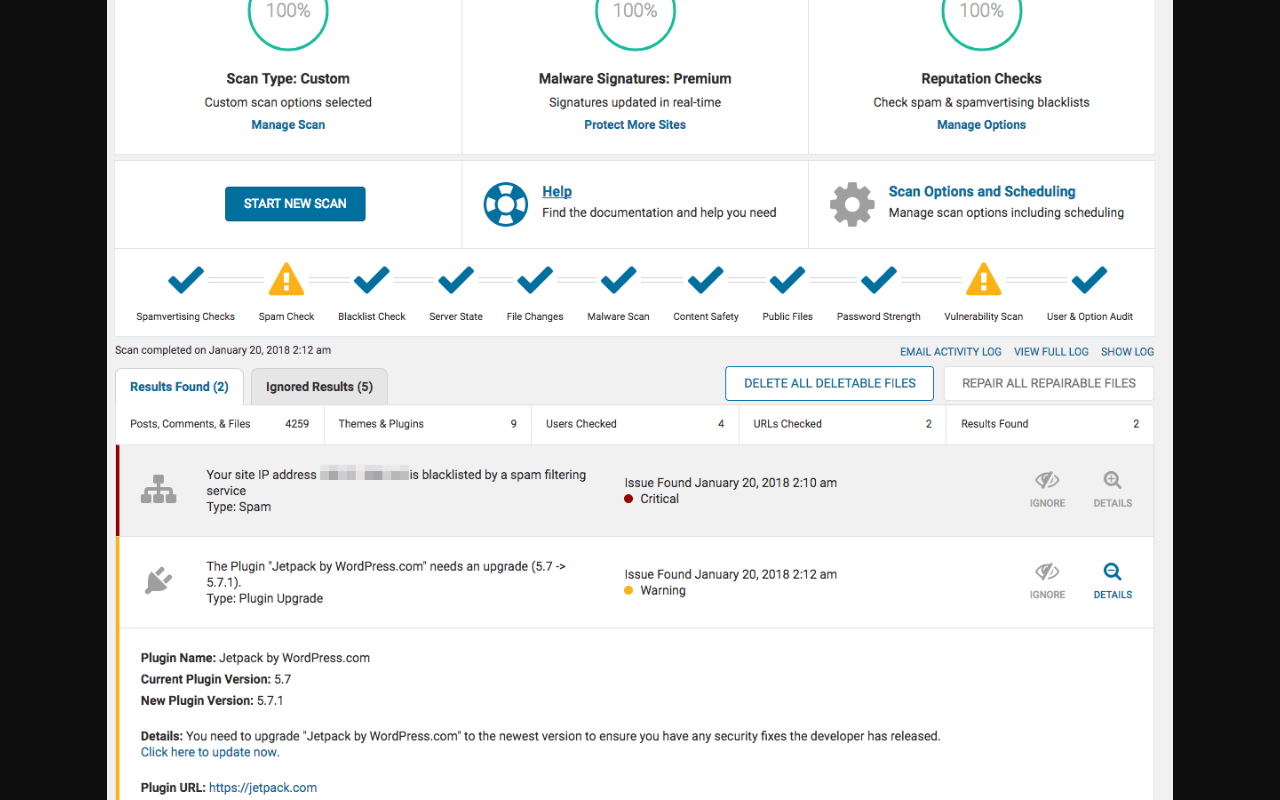
Task: Click 'Plugin Name: Jetpack by WordPress.com' text
Action: point(255,658)
